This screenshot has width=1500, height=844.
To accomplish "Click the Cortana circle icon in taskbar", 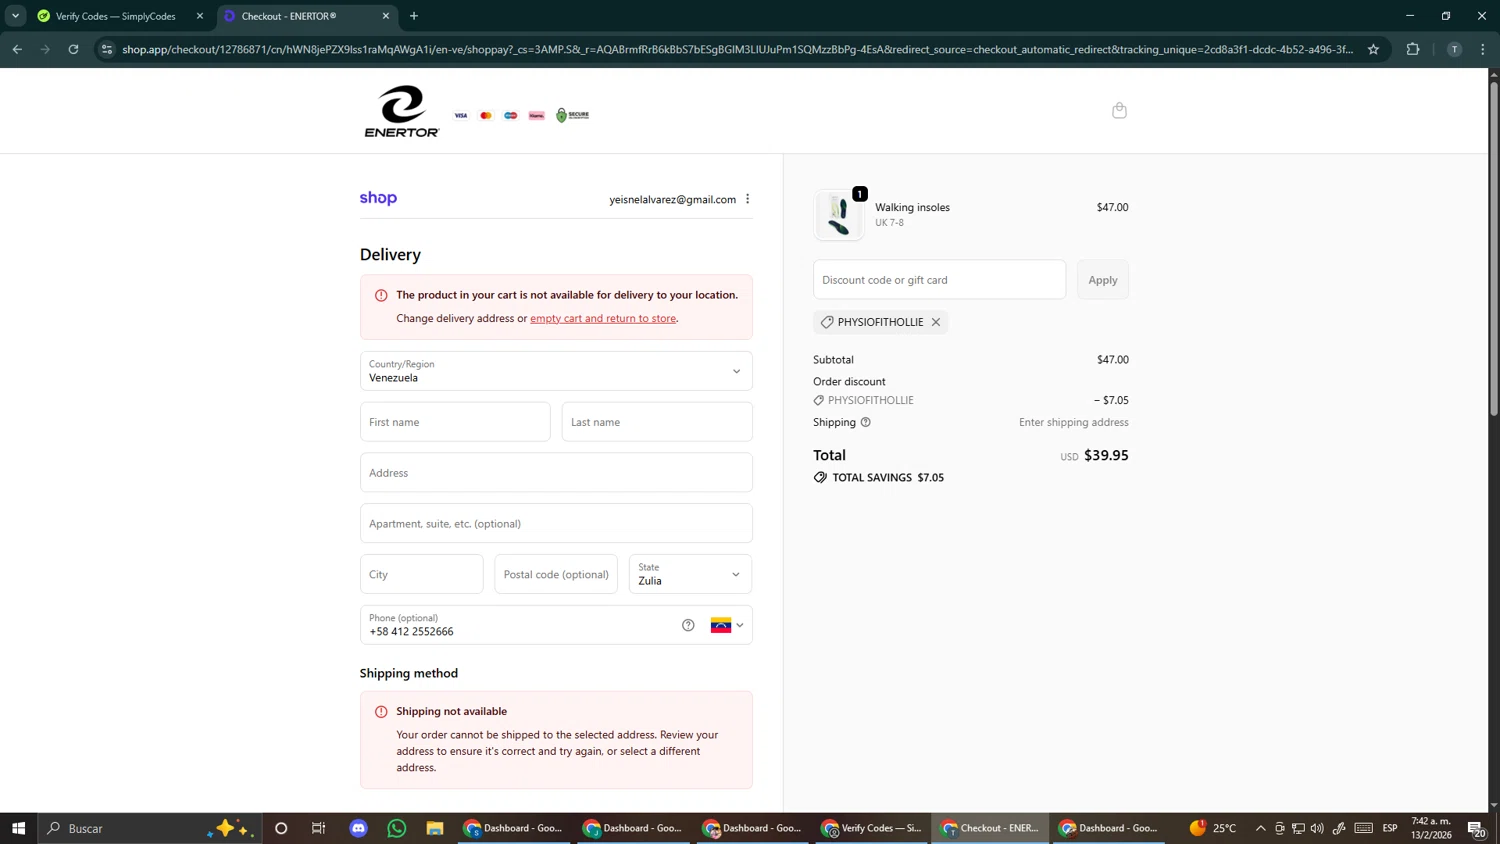I will [281, 828].
